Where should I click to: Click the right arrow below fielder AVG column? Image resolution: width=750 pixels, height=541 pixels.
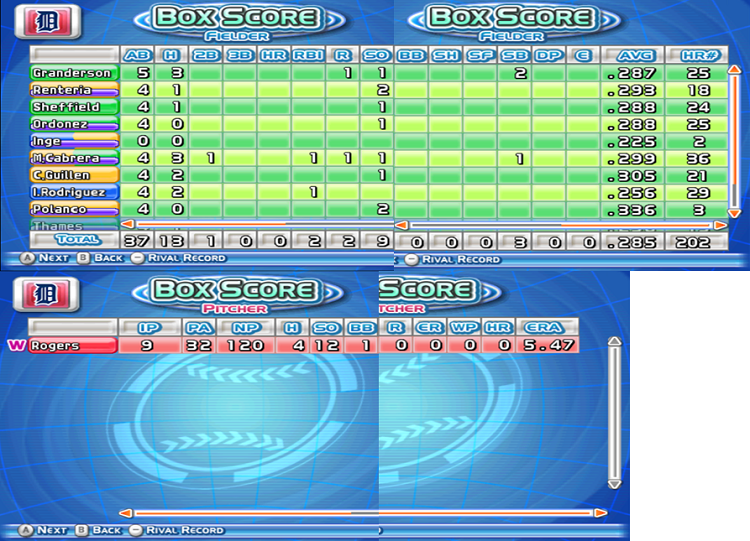(720, 225)
